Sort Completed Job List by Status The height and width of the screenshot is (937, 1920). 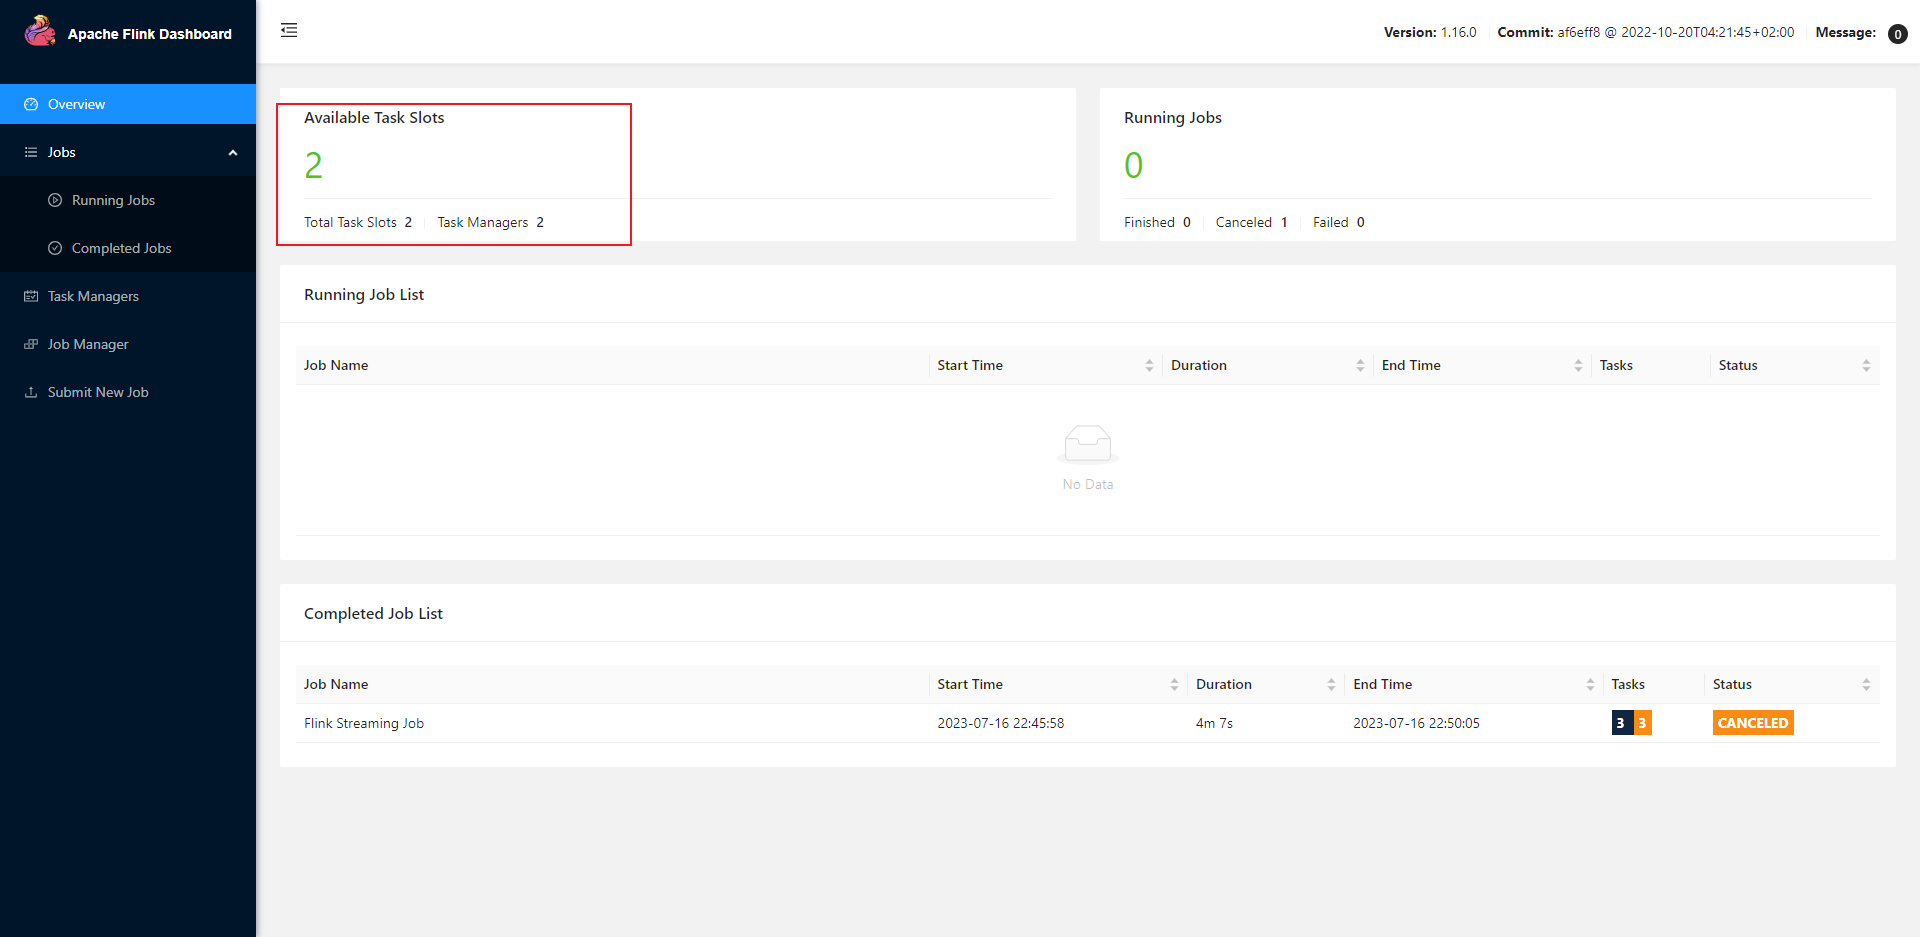1866,685
